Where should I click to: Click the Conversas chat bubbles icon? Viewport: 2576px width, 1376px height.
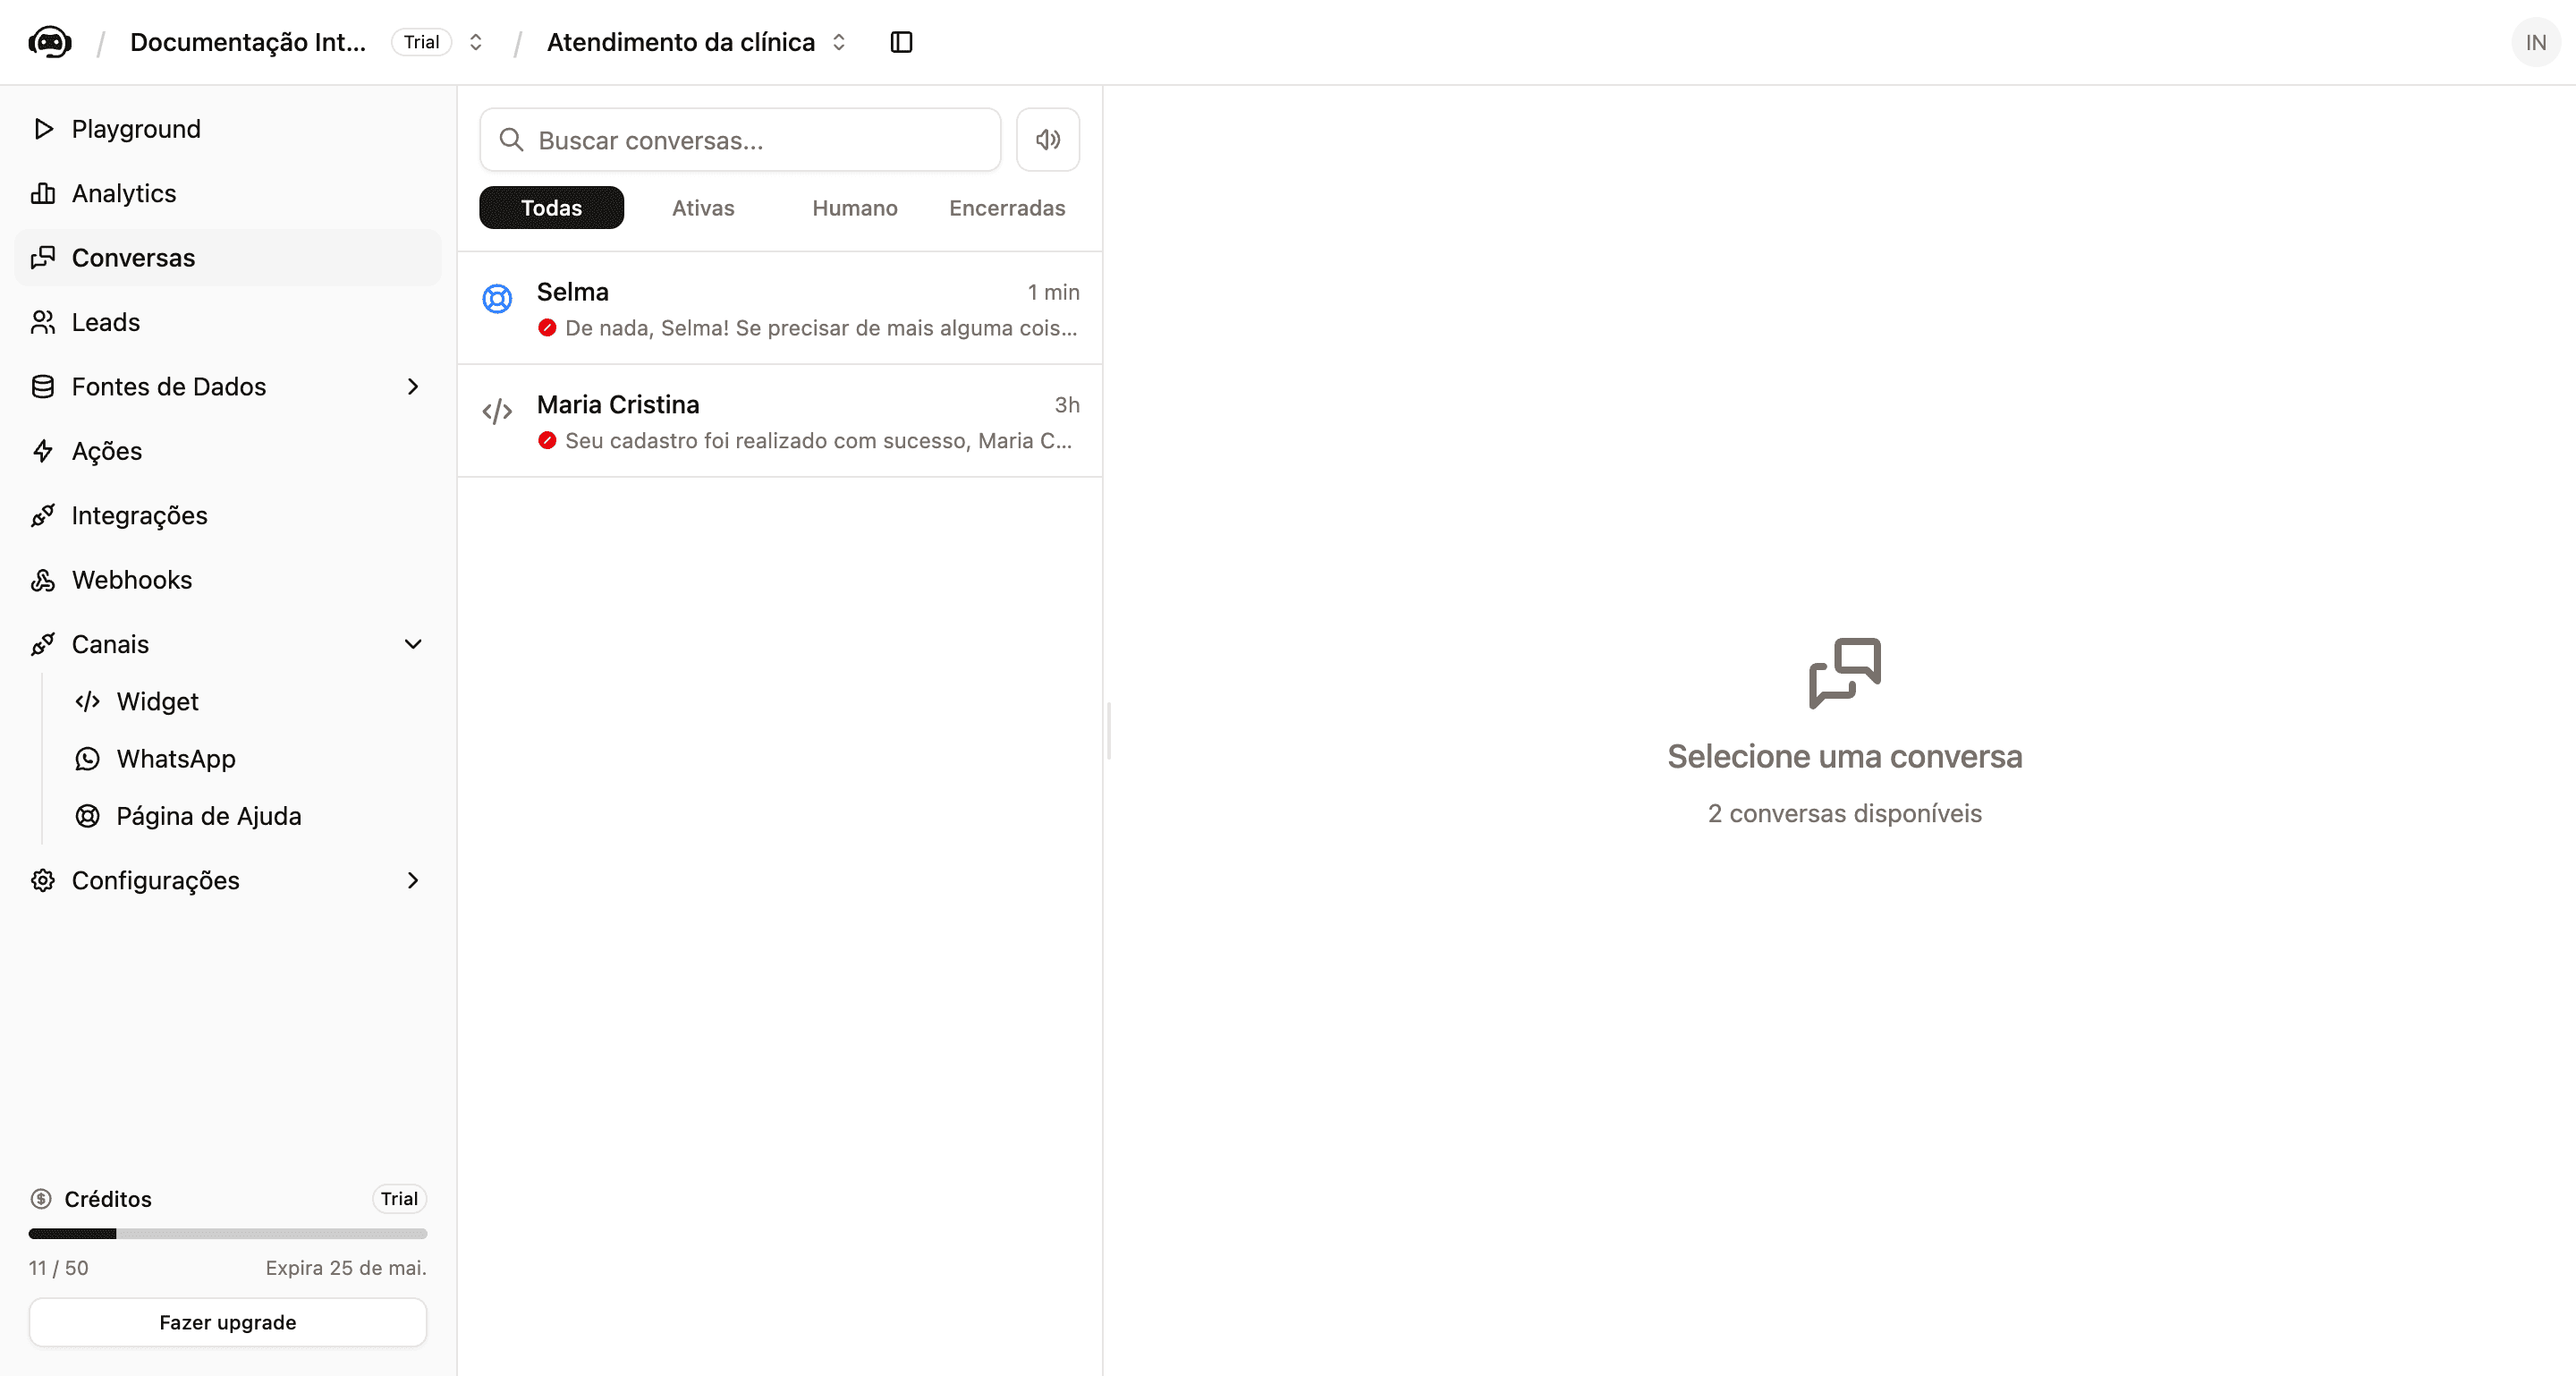pyautogui.click(x=43, y=258)
